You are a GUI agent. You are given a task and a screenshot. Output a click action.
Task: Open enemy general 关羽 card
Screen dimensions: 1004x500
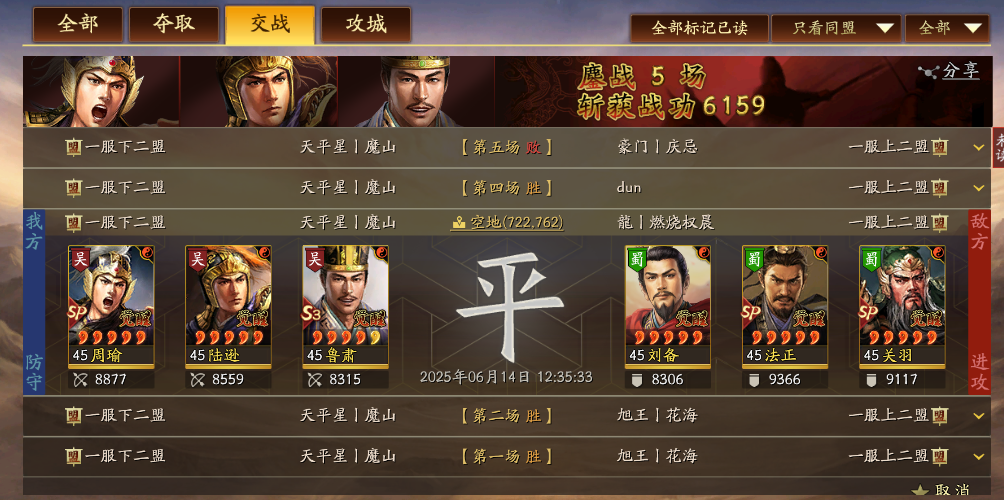(902, 307)
